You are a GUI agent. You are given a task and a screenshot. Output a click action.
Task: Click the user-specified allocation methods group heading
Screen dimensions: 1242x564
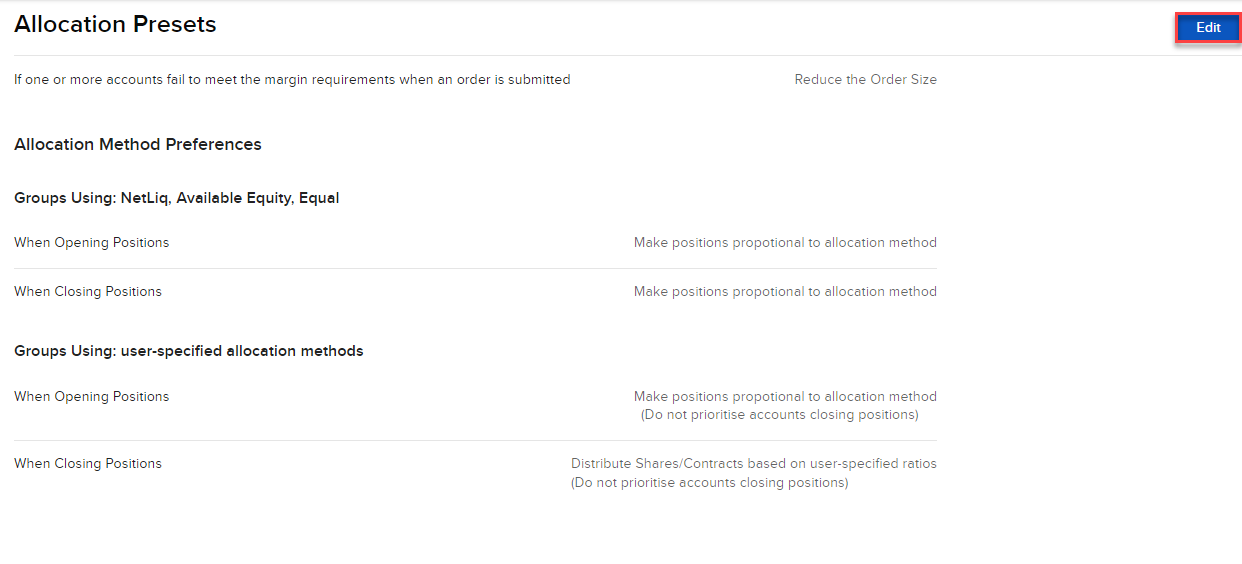pyautogui.click(x=189, y=351)
